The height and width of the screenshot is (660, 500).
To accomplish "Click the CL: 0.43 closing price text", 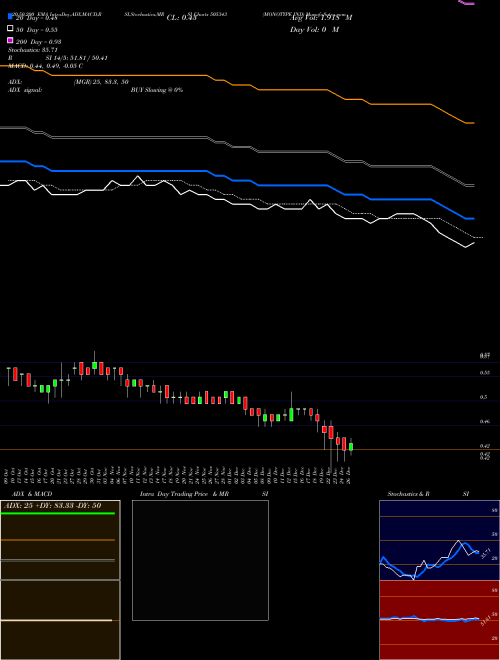I will (181, 18).
